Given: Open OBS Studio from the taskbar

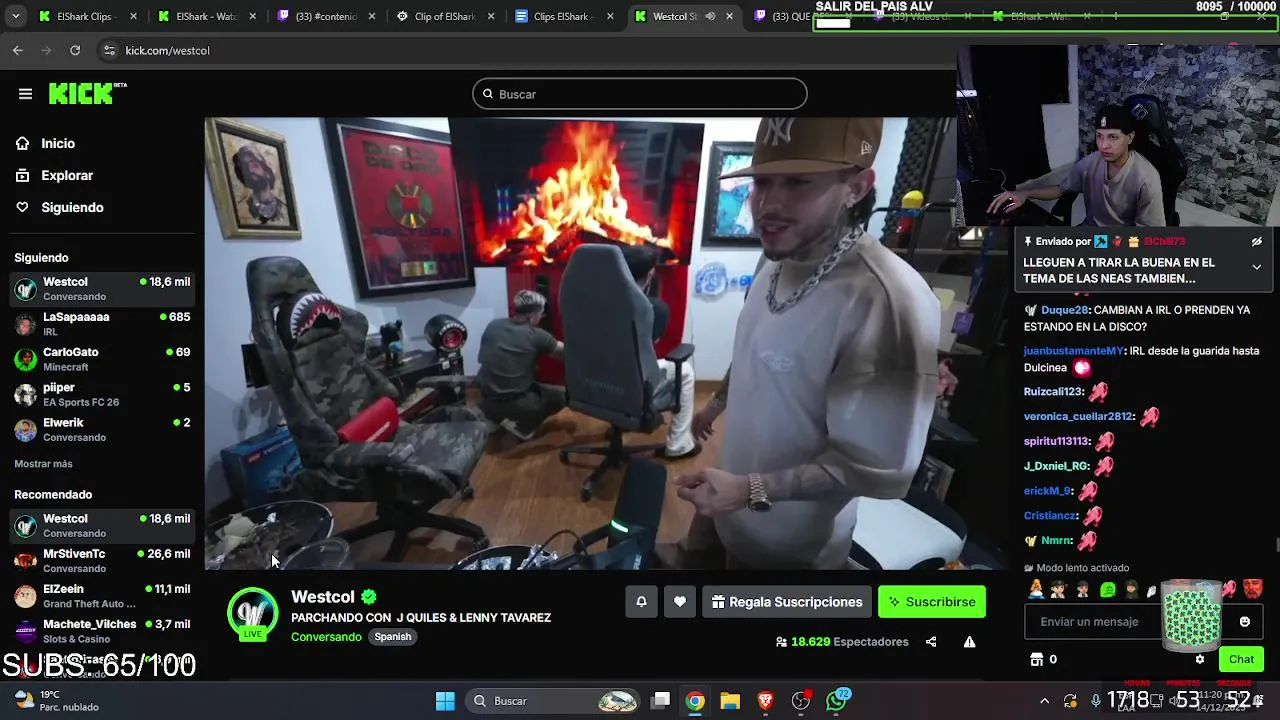Looking at the screenshot, I should 800,701.
